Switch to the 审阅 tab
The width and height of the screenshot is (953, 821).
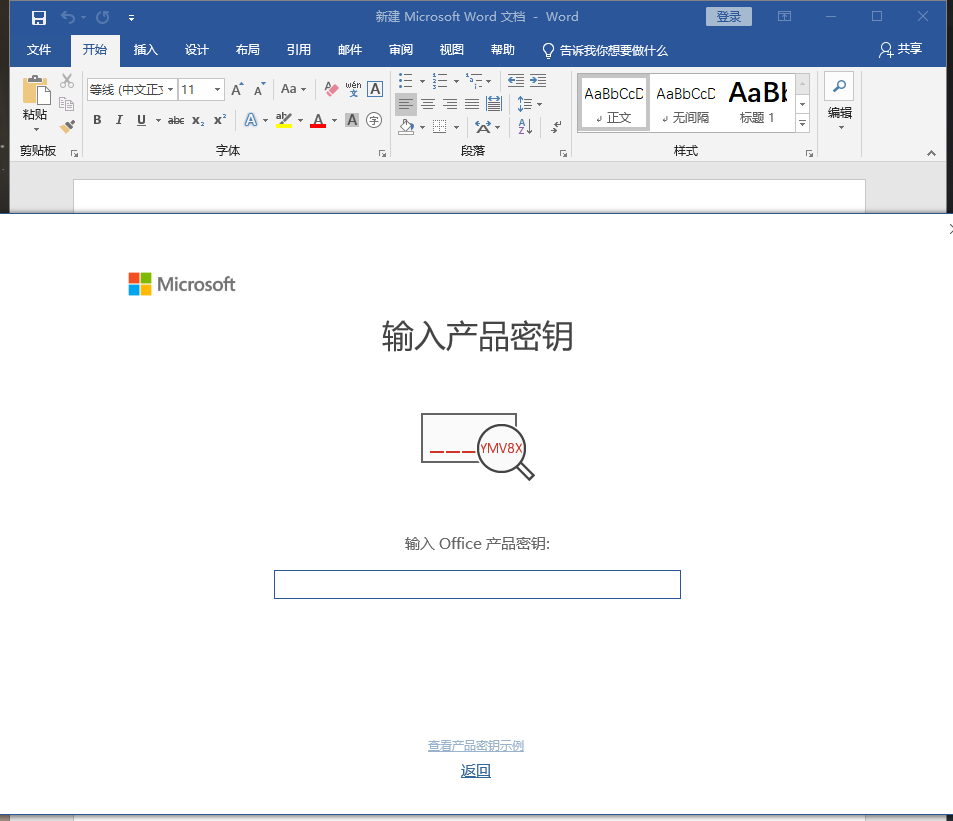401,50
